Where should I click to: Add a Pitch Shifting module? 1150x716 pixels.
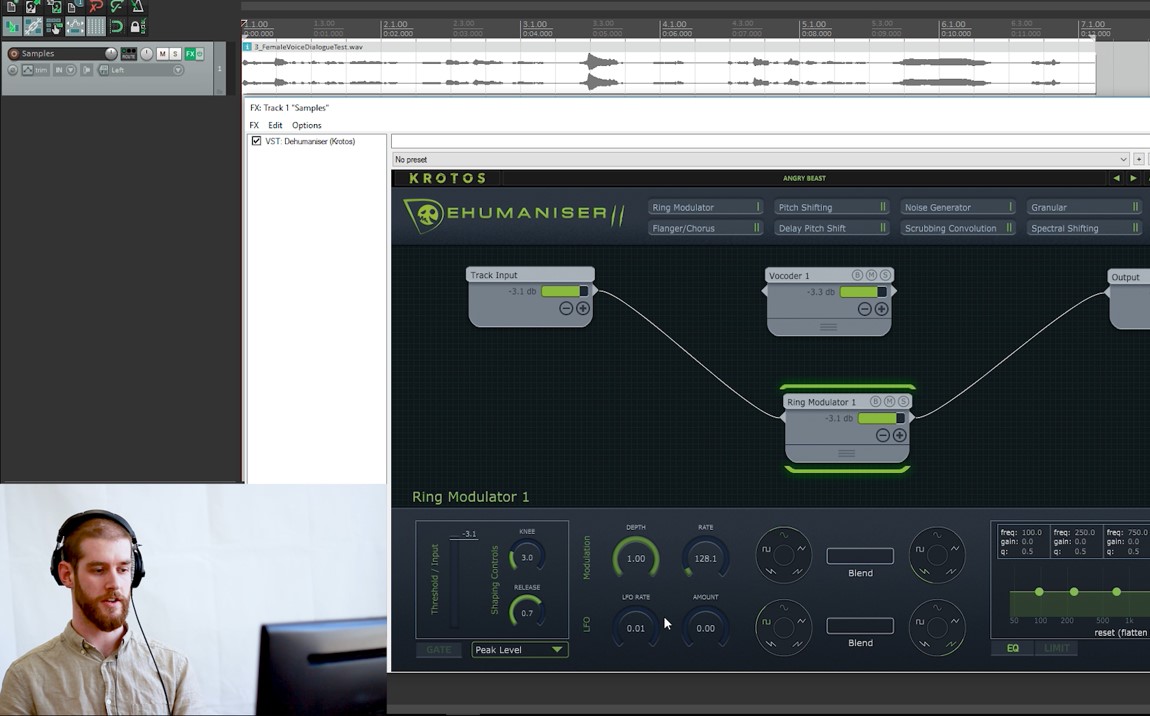(x=832, y=208)
